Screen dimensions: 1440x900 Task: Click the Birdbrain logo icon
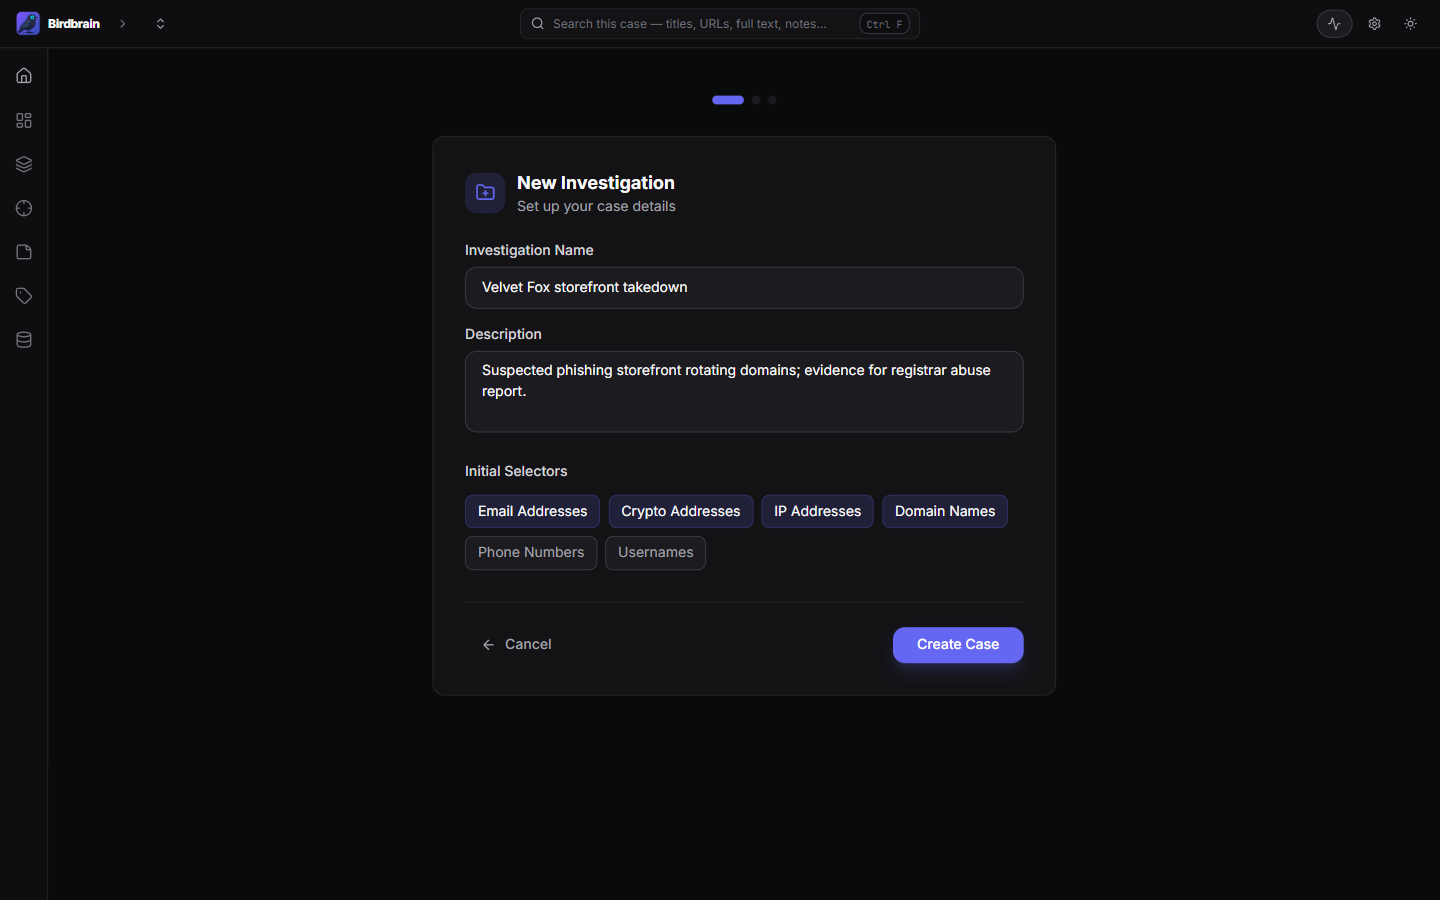click(x=28, y=23)
